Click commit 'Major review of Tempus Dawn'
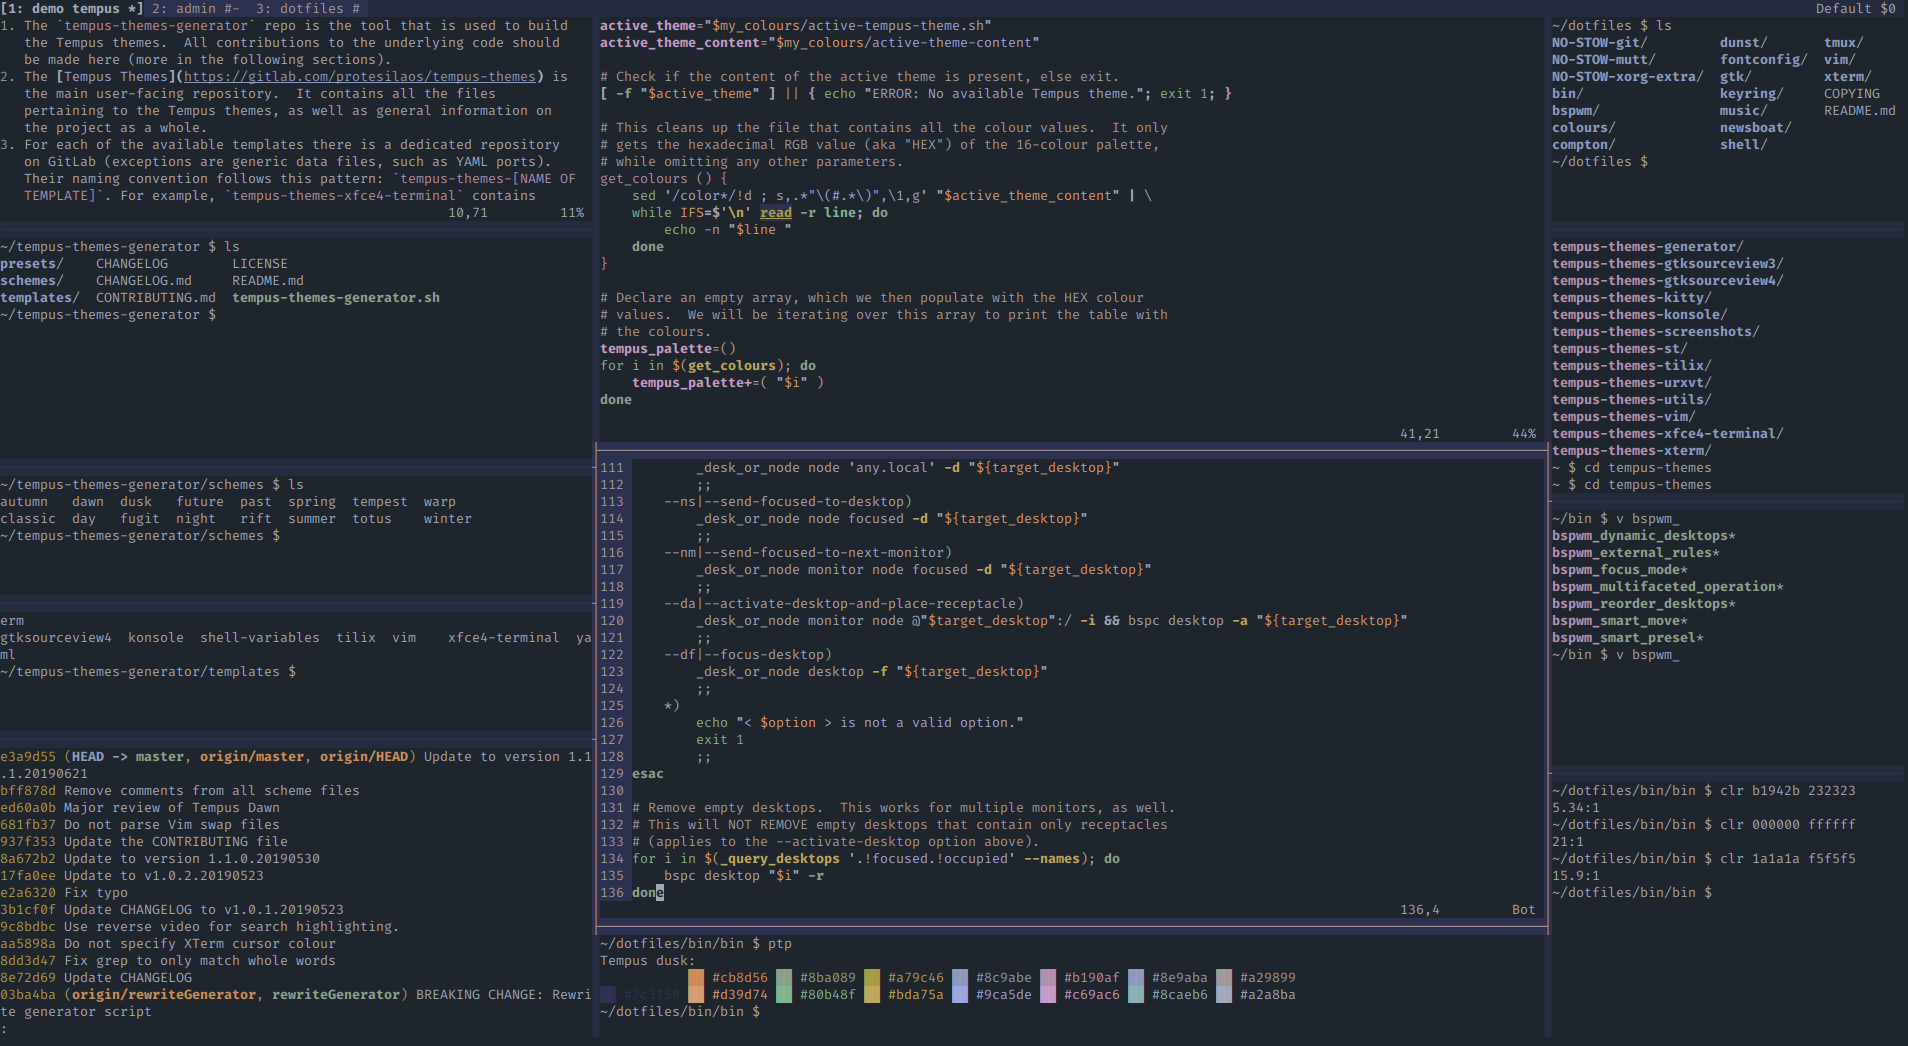This screenshot has height=1046, width=1908. tap(172, 807)
